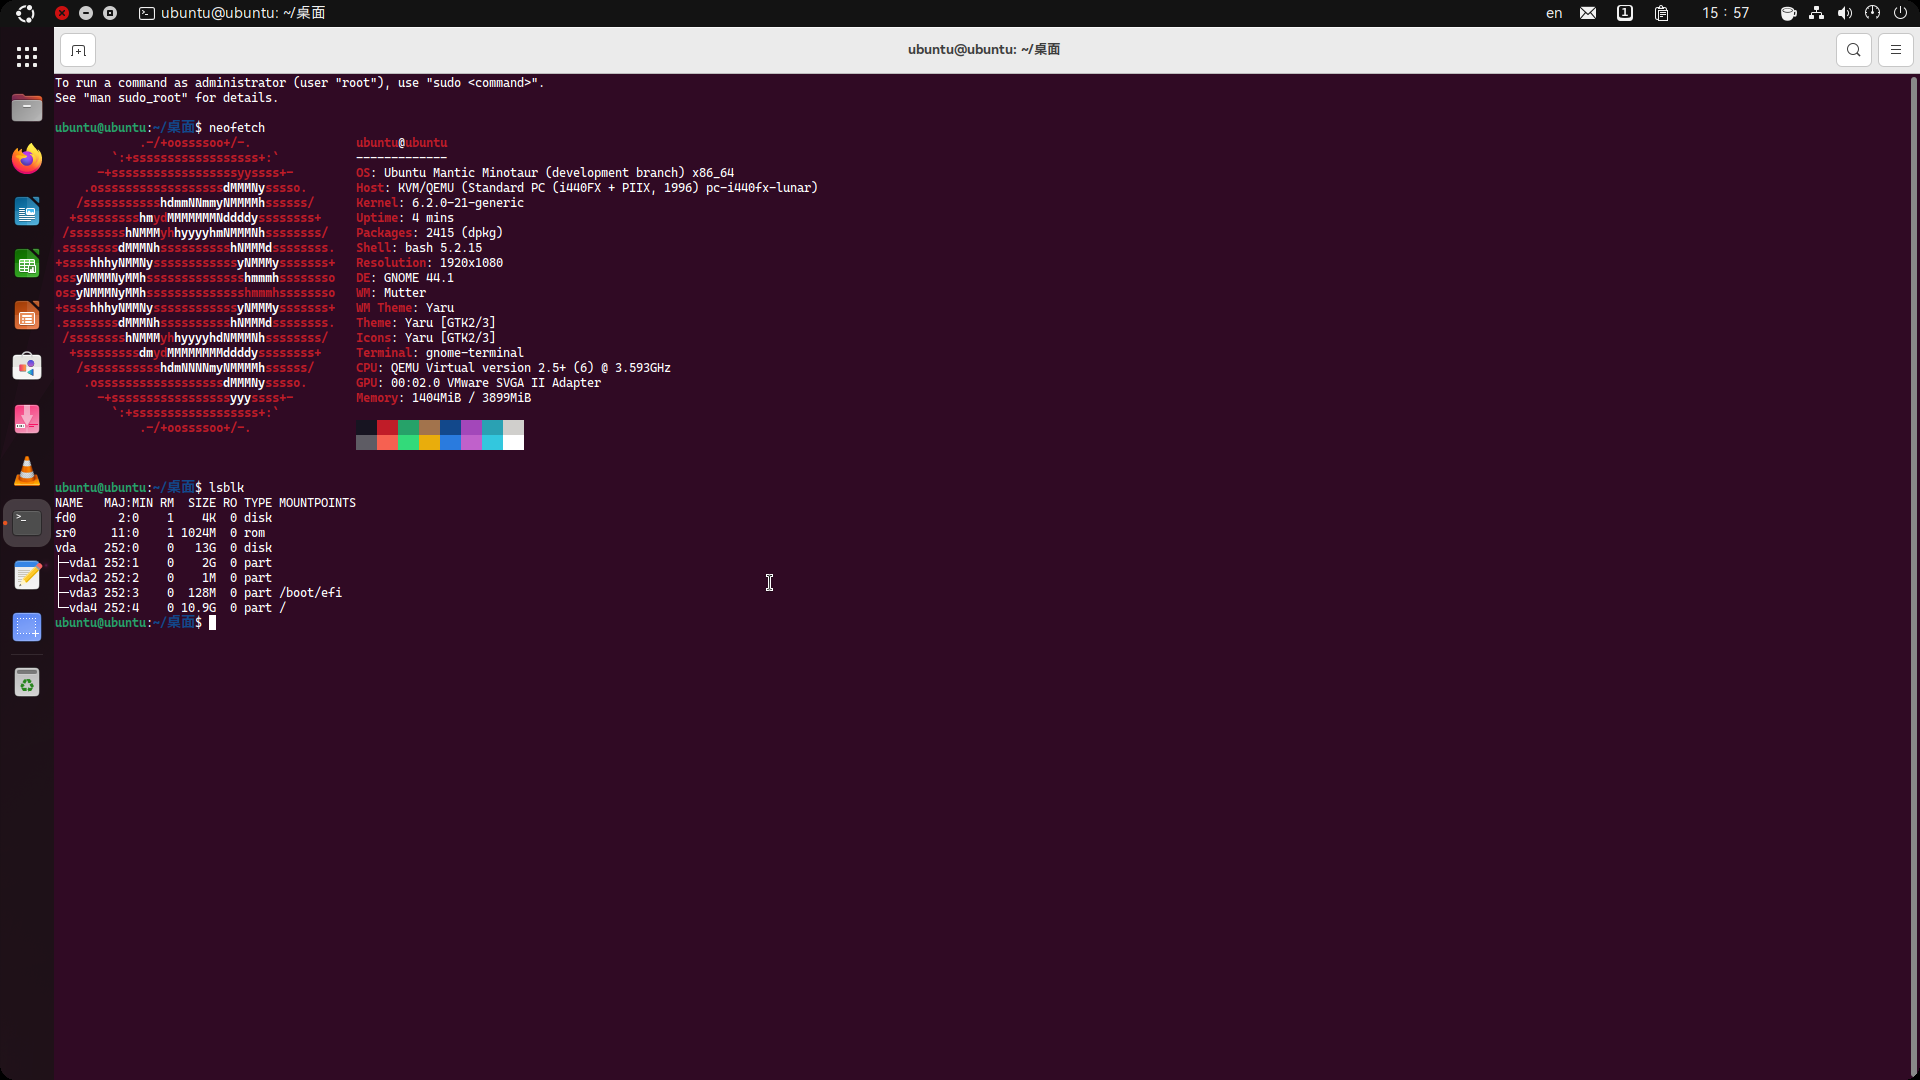Open the Ubuntu logo menu in top bar
This screenshot has height=1080, width=1920.
pos(25,13)
